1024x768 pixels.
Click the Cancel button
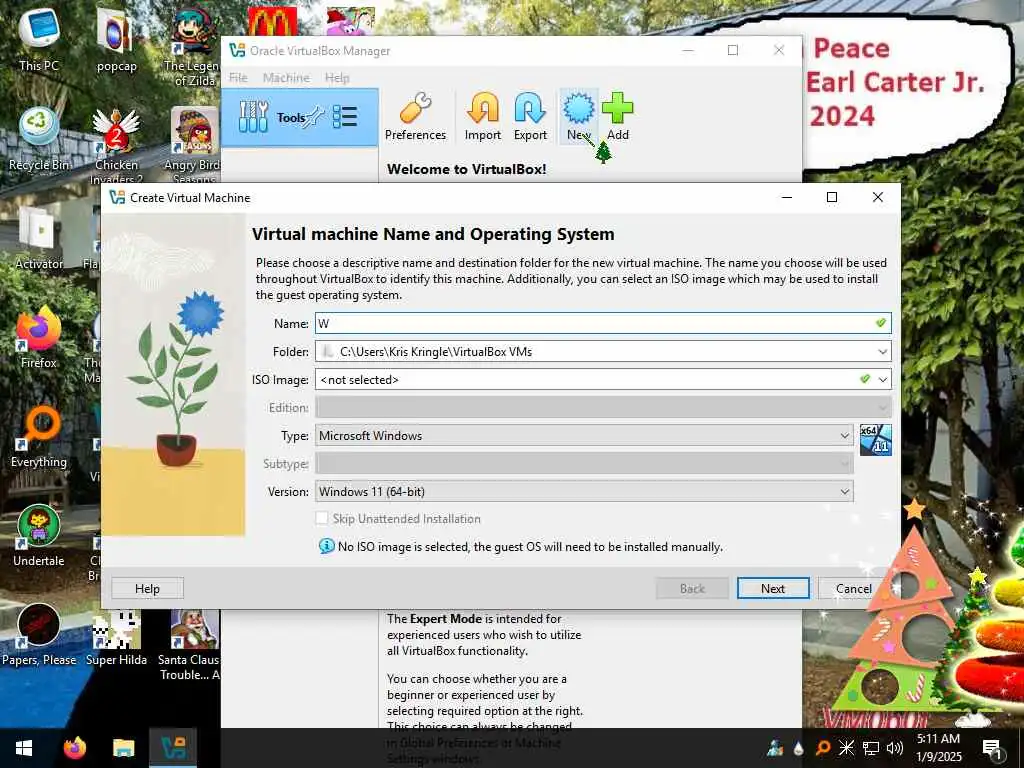point(854,588)
